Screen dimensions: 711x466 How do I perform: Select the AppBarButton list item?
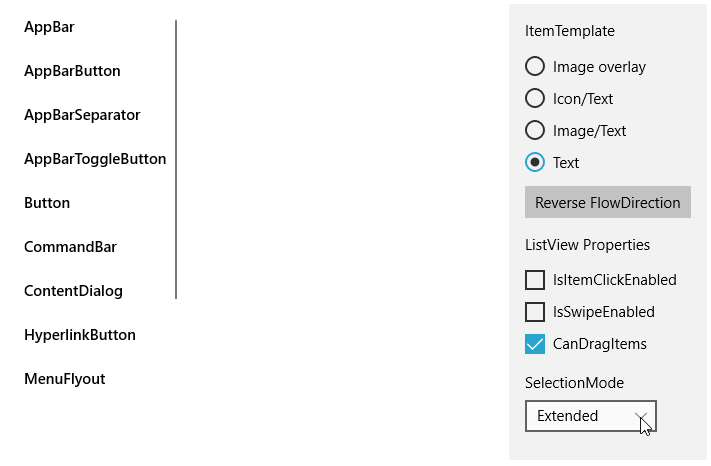point(72,71)
